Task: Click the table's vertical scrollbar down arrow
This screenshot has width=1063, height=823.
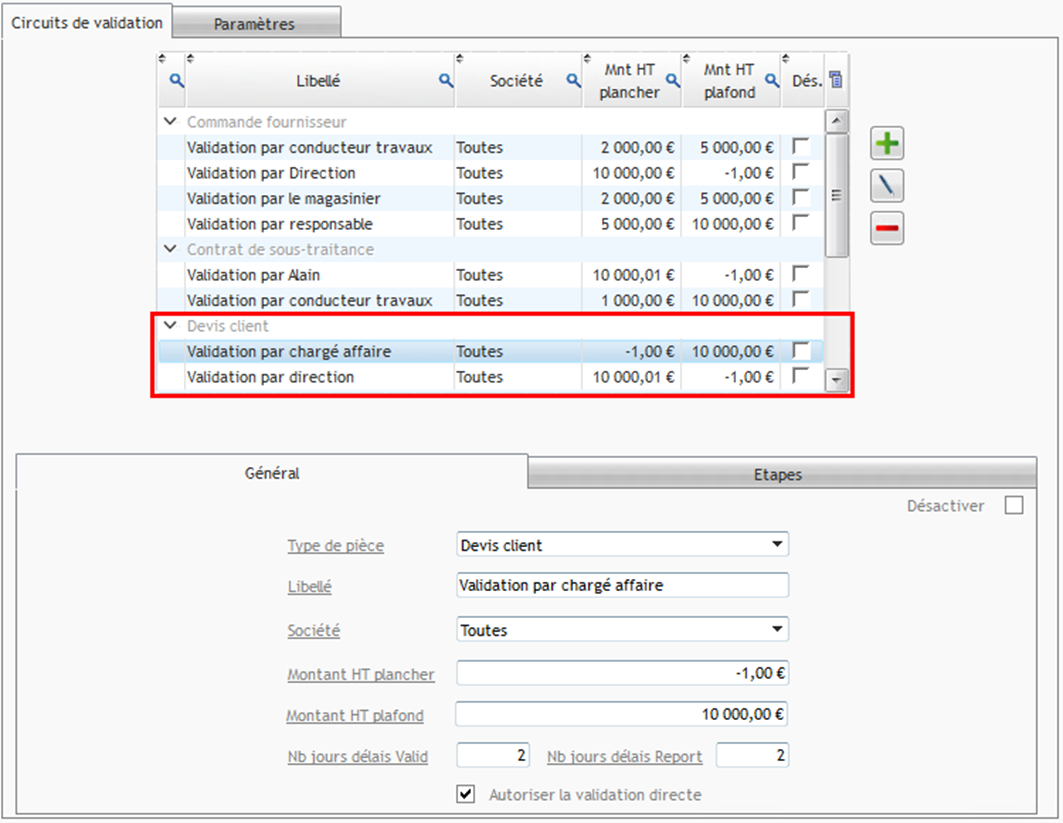Action: (837, 380)
